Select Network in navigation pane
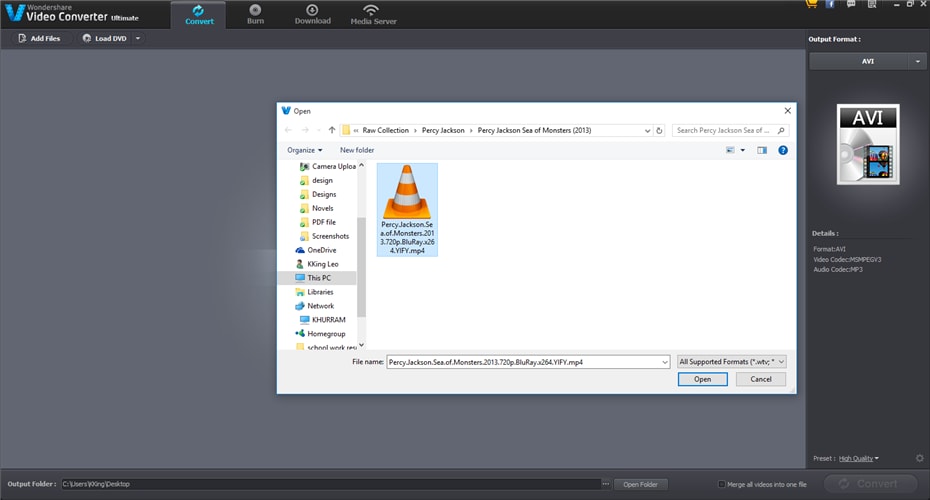This screenshot has width=930, height=500. [314, 306]
